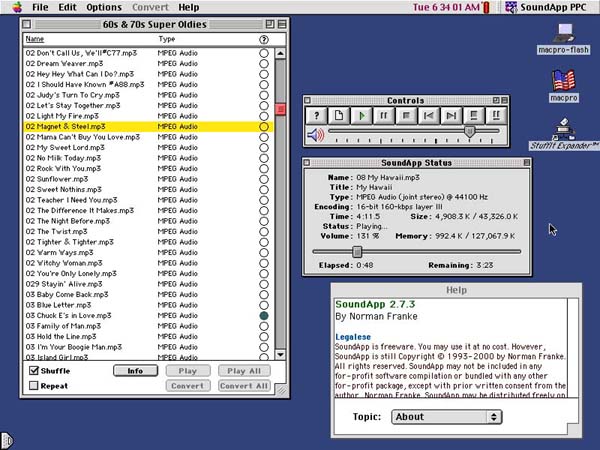Click the Info button
This screenshot has height=450, width=600.
pos(135,370)
